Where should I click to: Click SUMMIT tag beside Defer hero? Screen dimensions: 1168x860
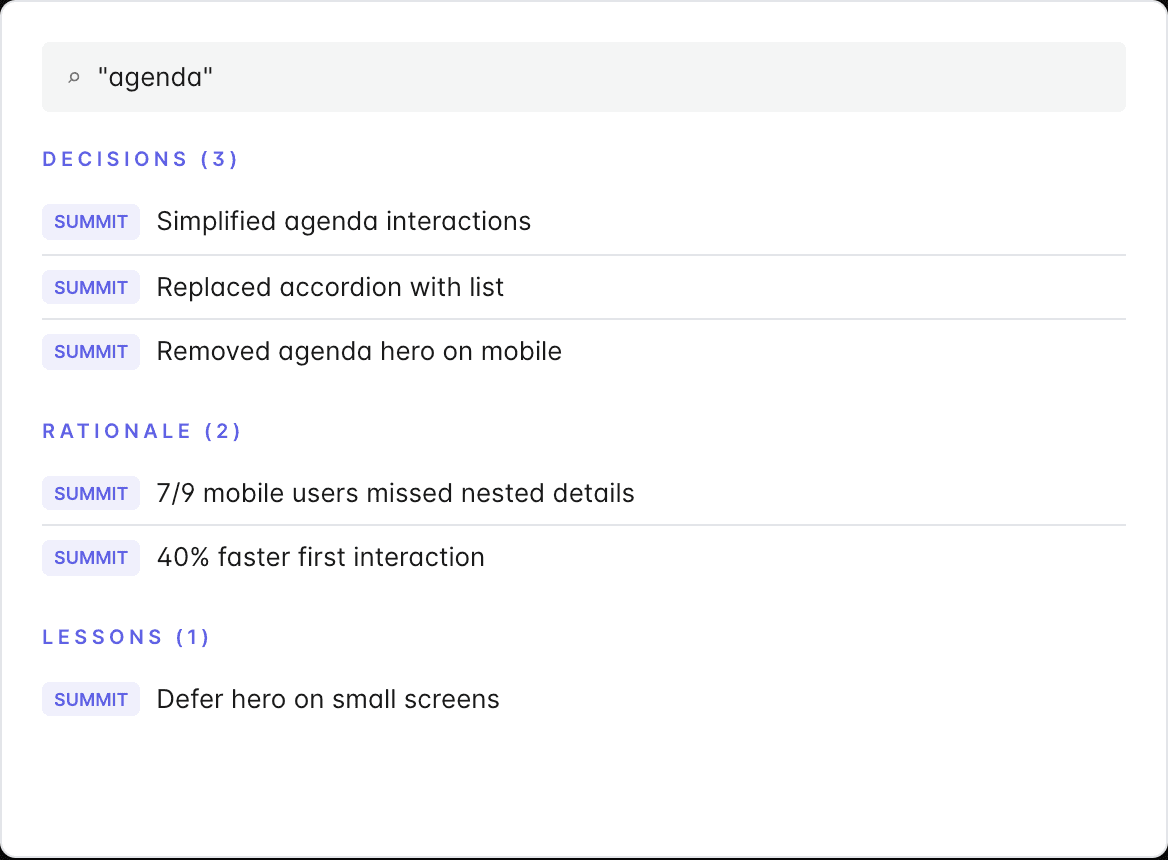[91, 699]
